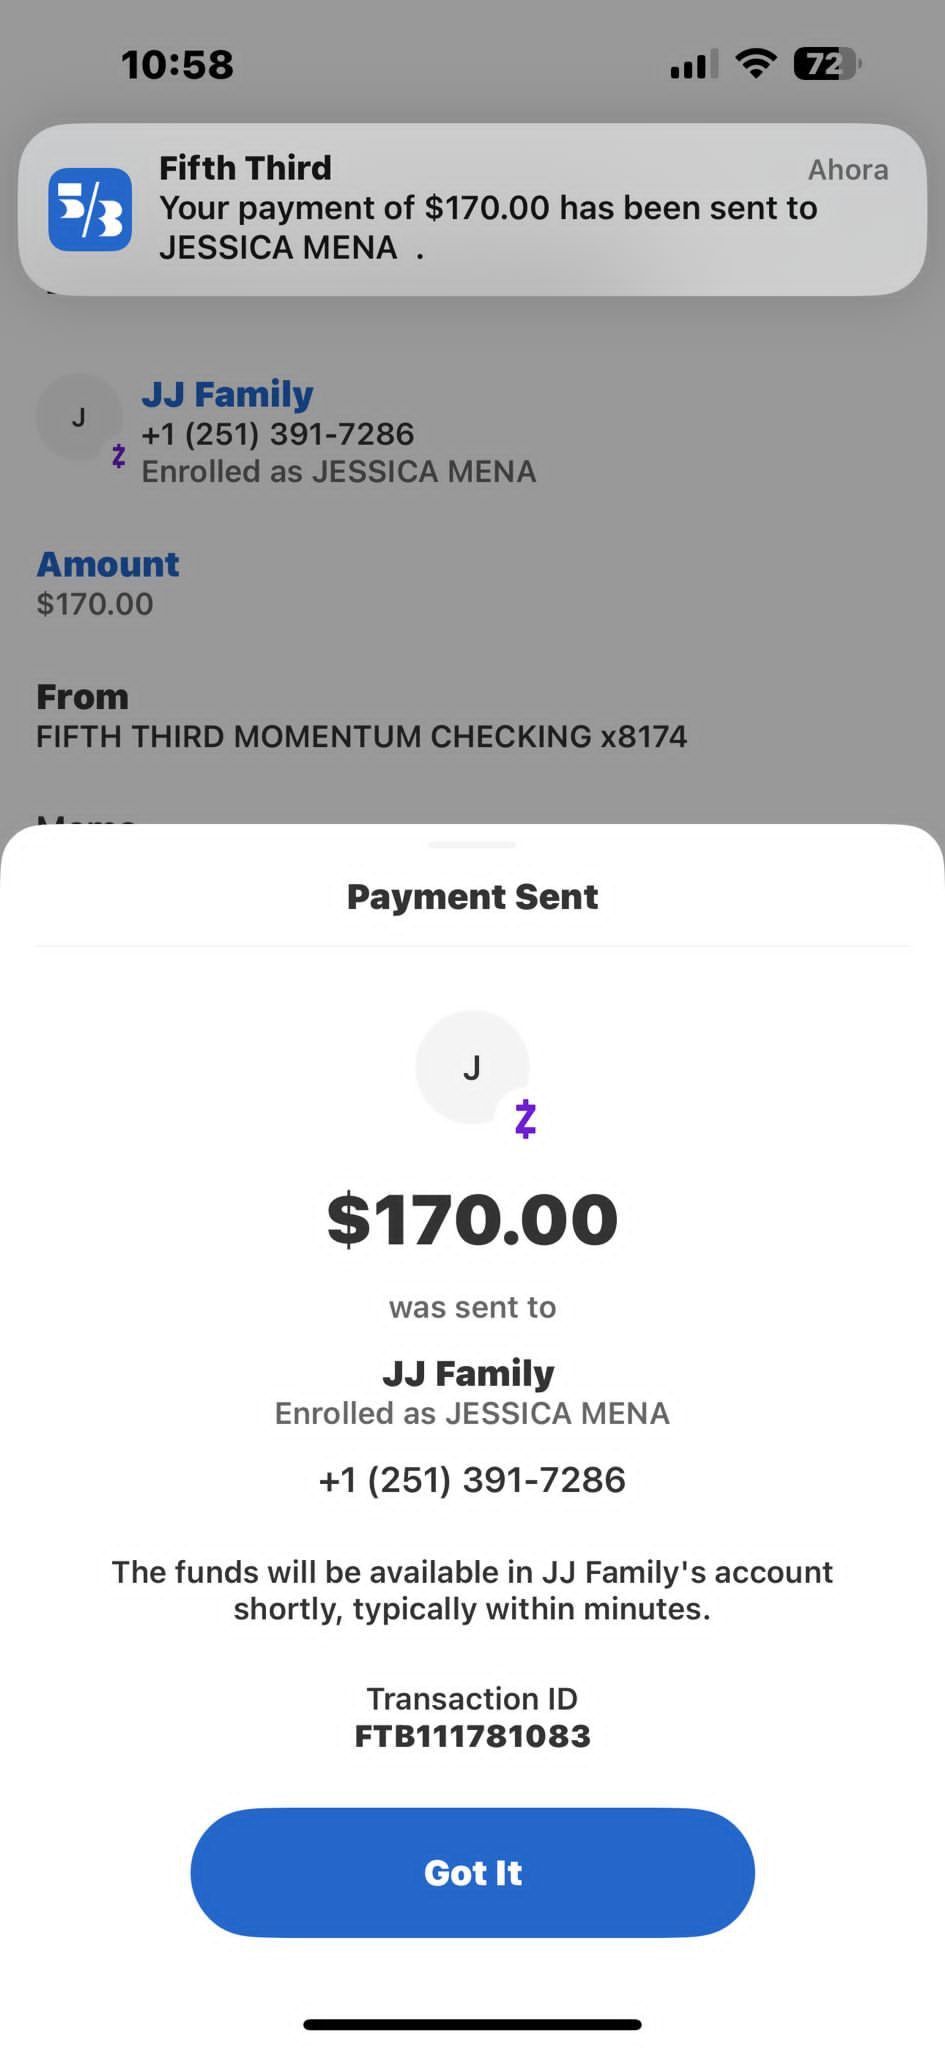
Task: Tap the FIFTH THIRD MOMENTUM CHECKING x8174 account
Action: pos(361,736)
